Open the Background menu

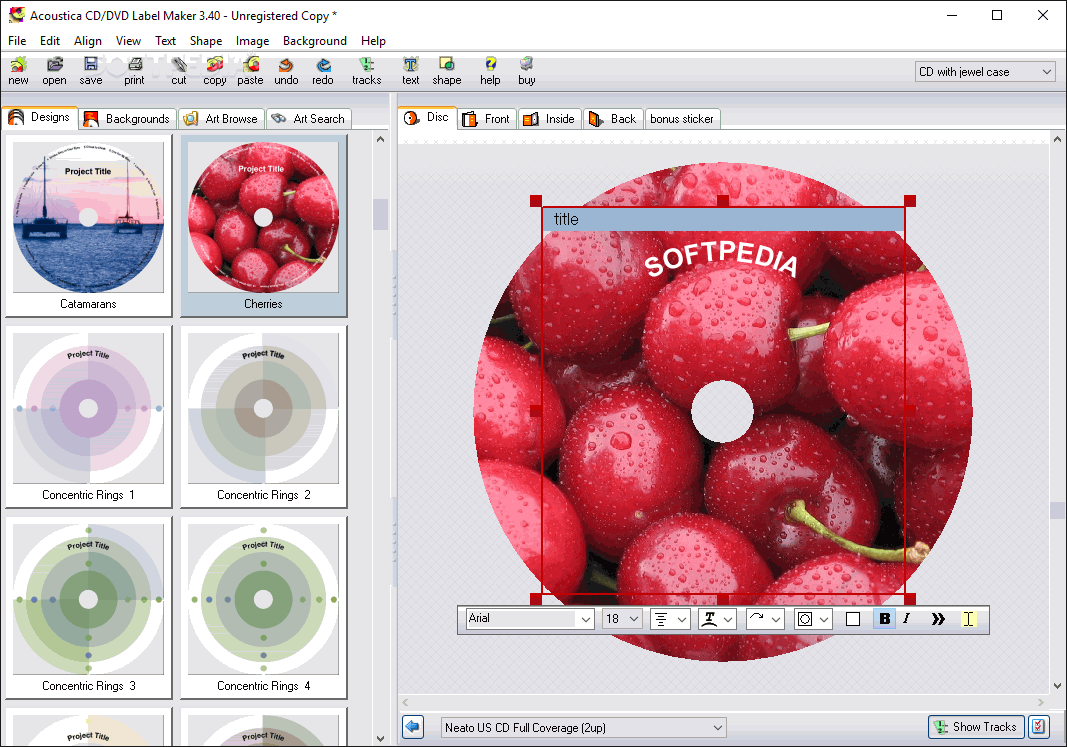(x=315, y=41)
